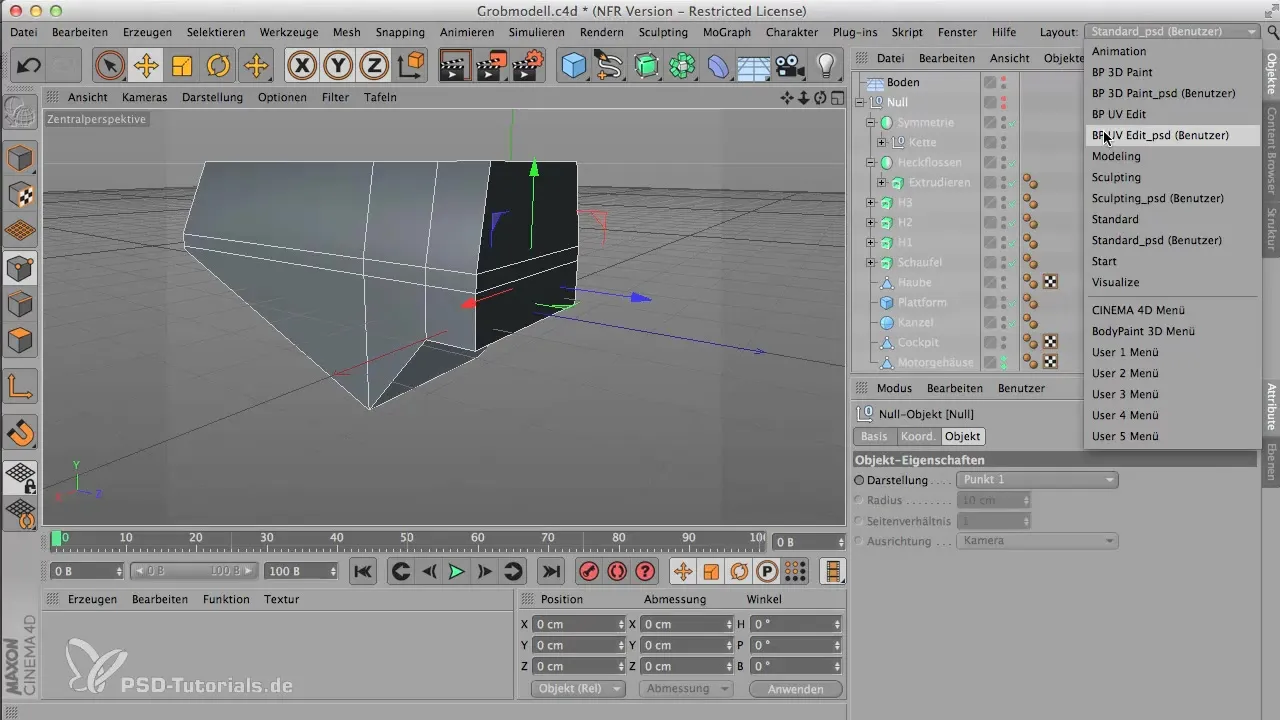Select the Rotate tool
The height and width of the screenshot is (720, 1280).
point(218,66)
